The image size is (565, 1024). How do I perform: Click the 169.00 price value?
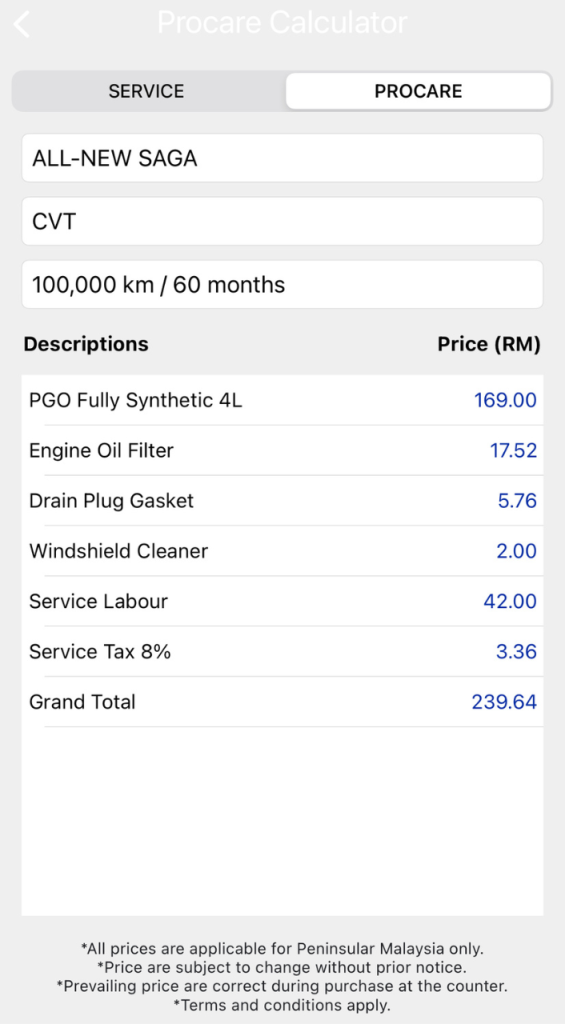point(506,400)
